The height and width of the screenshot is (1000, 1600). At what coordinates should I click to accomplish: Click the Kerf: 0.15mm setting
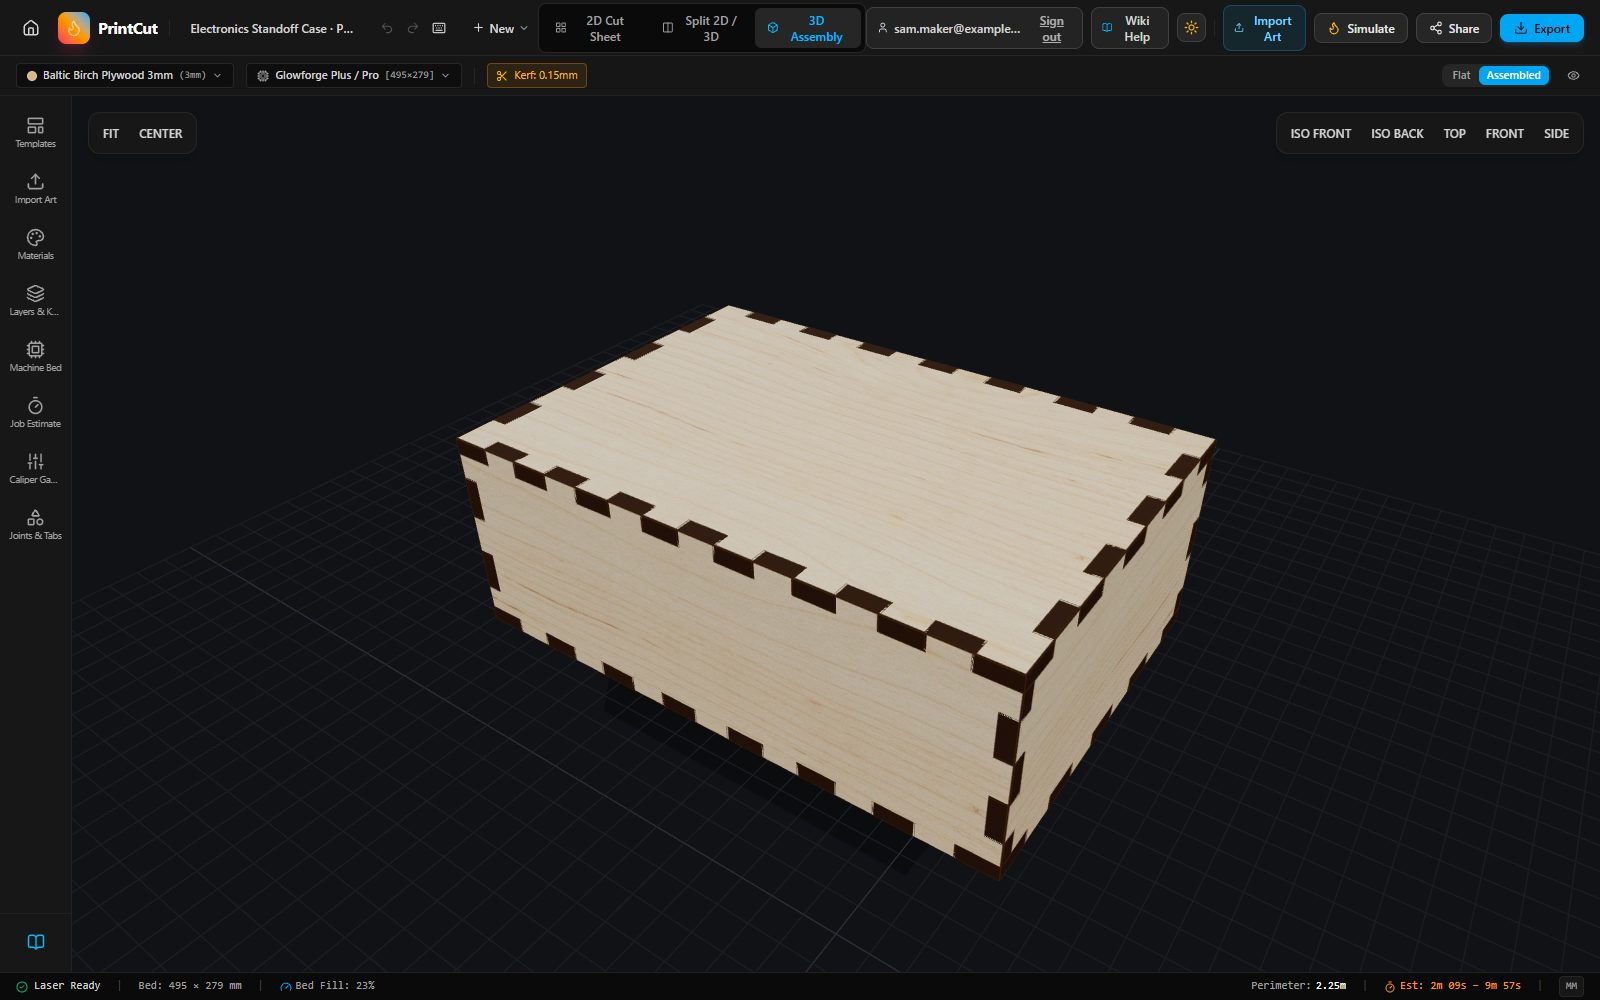click(x=537, y=75)
